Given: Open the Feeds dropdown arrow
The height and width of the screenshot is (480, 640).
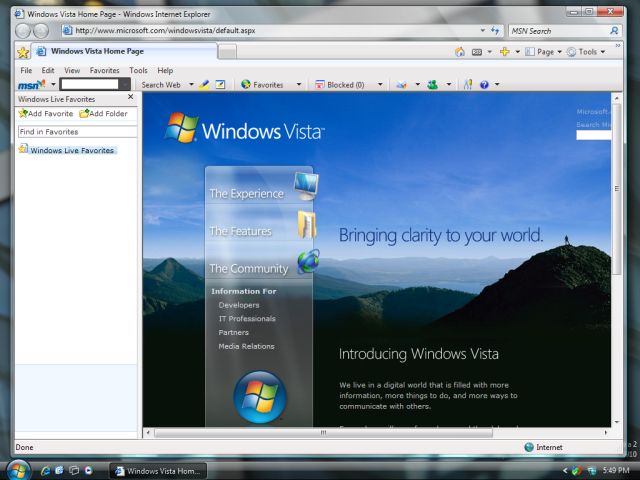Looking at the screenshot, I should click(x=489, y=52).
